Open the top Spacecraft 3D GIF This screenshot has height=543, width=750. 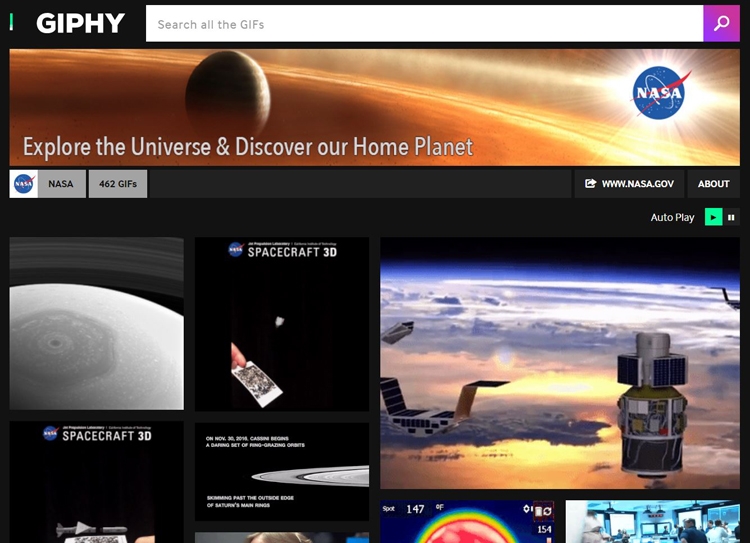click(282, 324)
